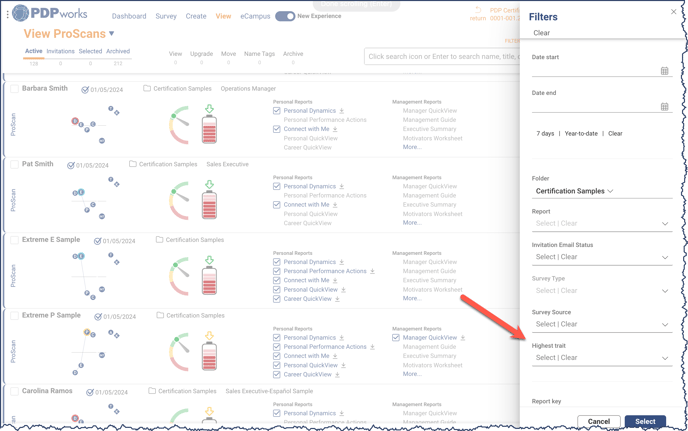Expand the Report filter dropdown
Viewport: 688px width, 431px height.
click(x=602, y=223)
